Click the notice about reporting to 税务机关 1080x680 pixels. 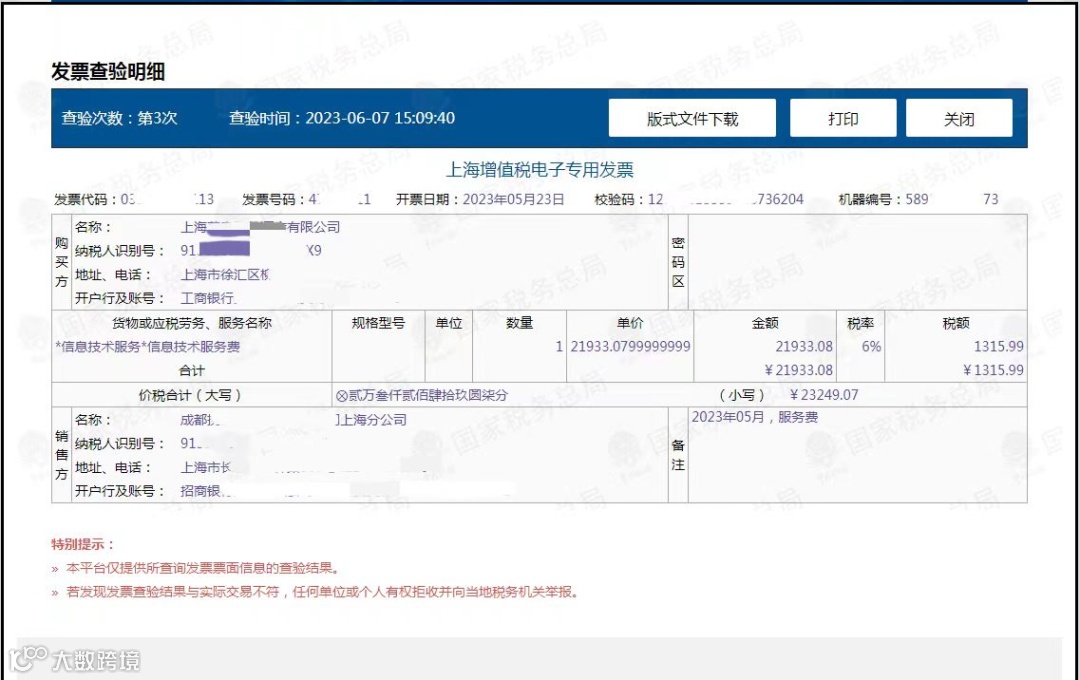click(322, 592)
